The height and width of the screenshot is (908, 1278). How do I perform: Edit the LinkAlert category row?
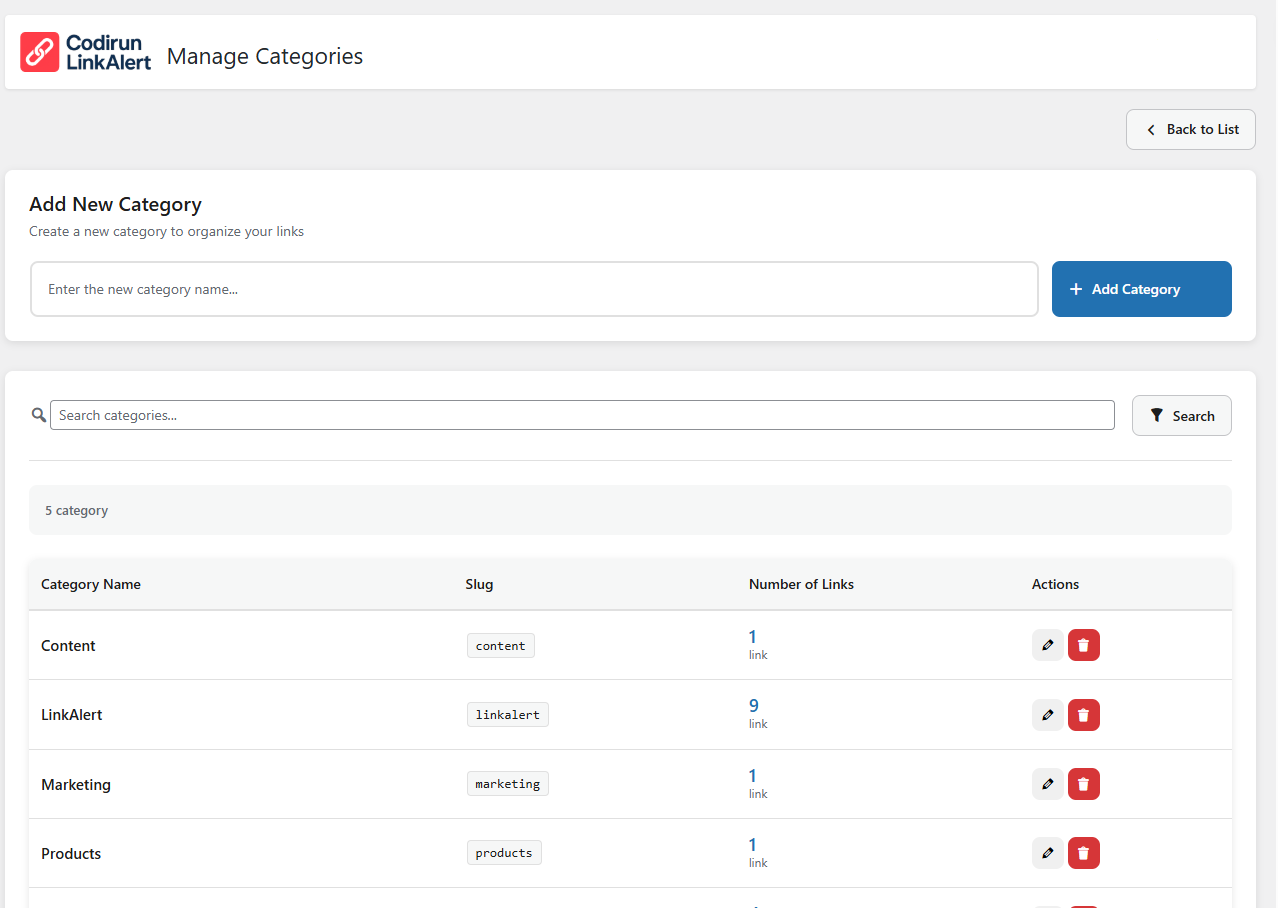click(1047, 715)
